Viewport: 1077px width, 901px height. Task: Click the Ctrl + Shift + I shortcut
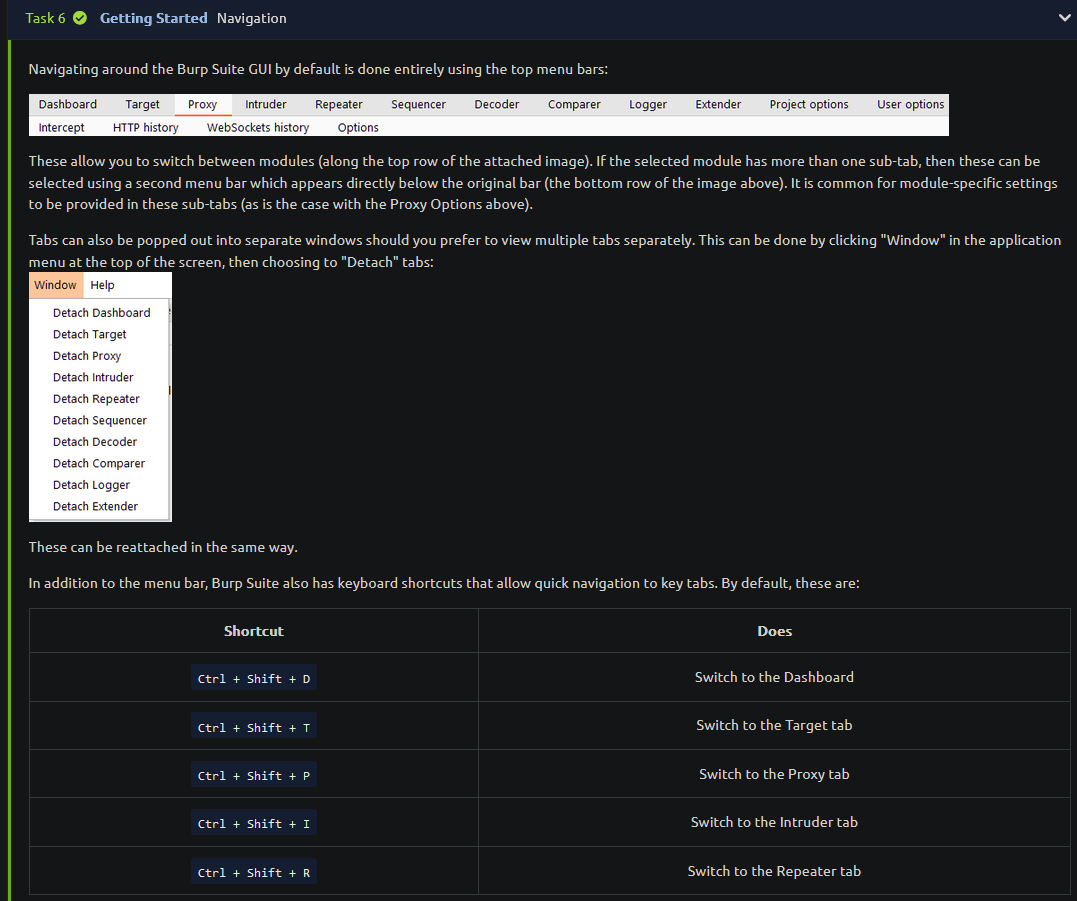253,823
